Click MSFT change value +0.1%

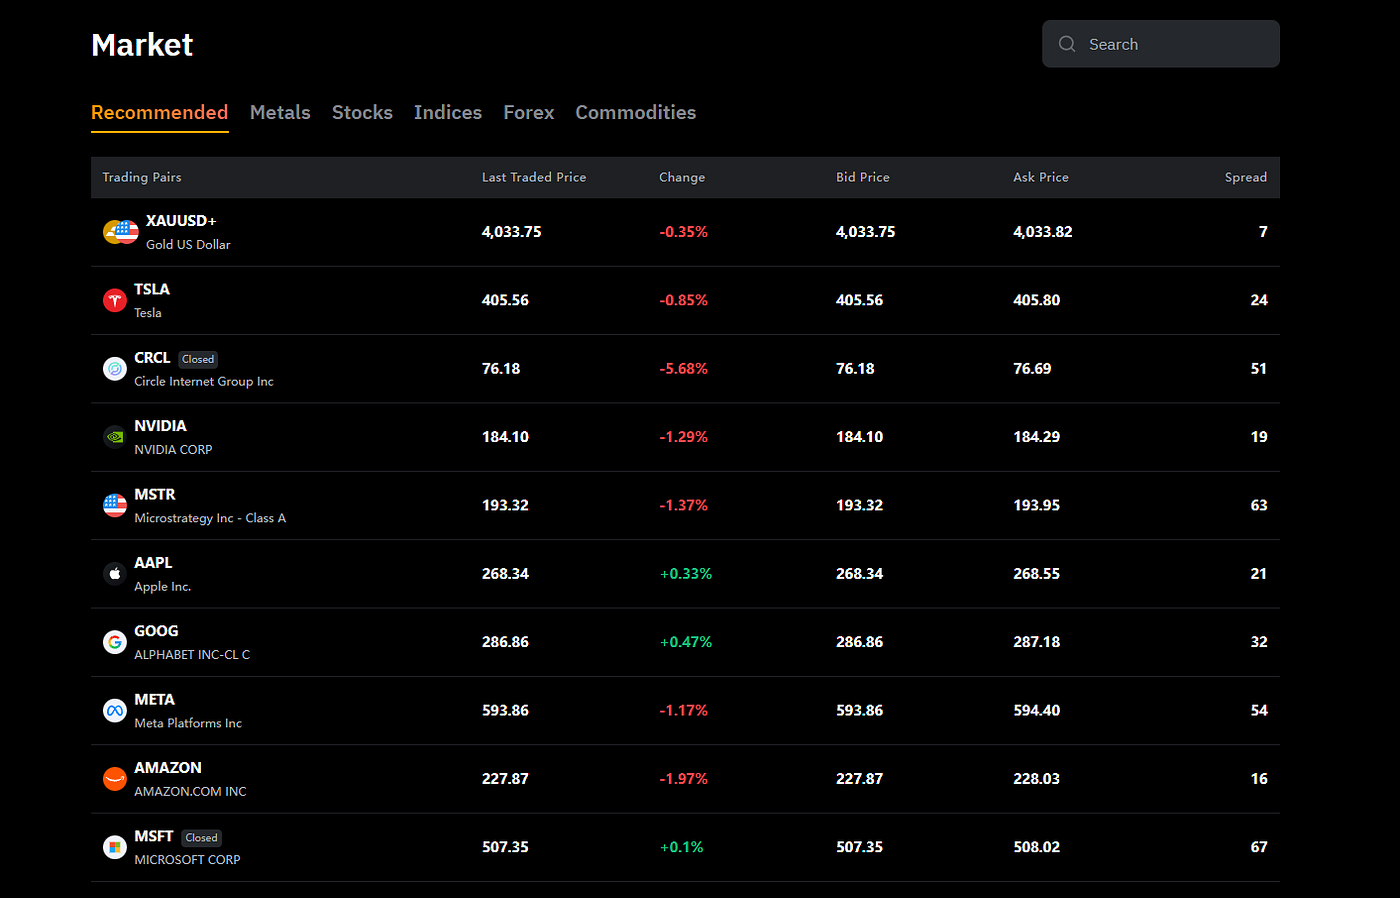pos(682,847)
